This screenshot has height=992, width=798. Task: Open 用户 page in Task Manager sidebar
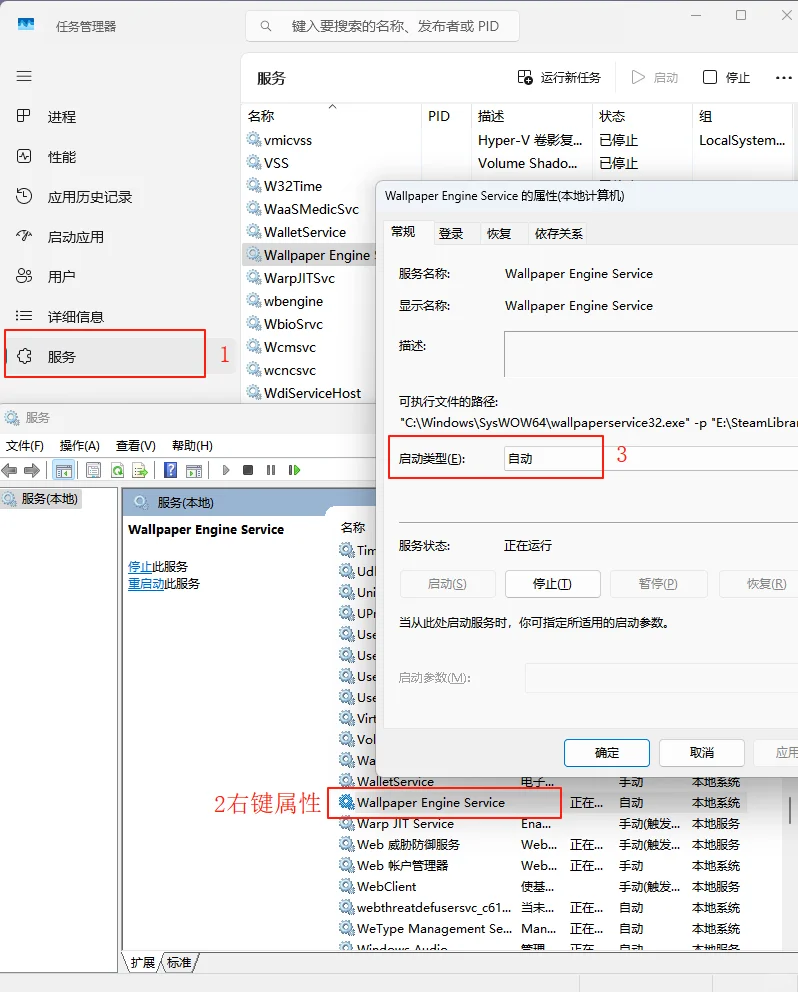click(61, 276)
